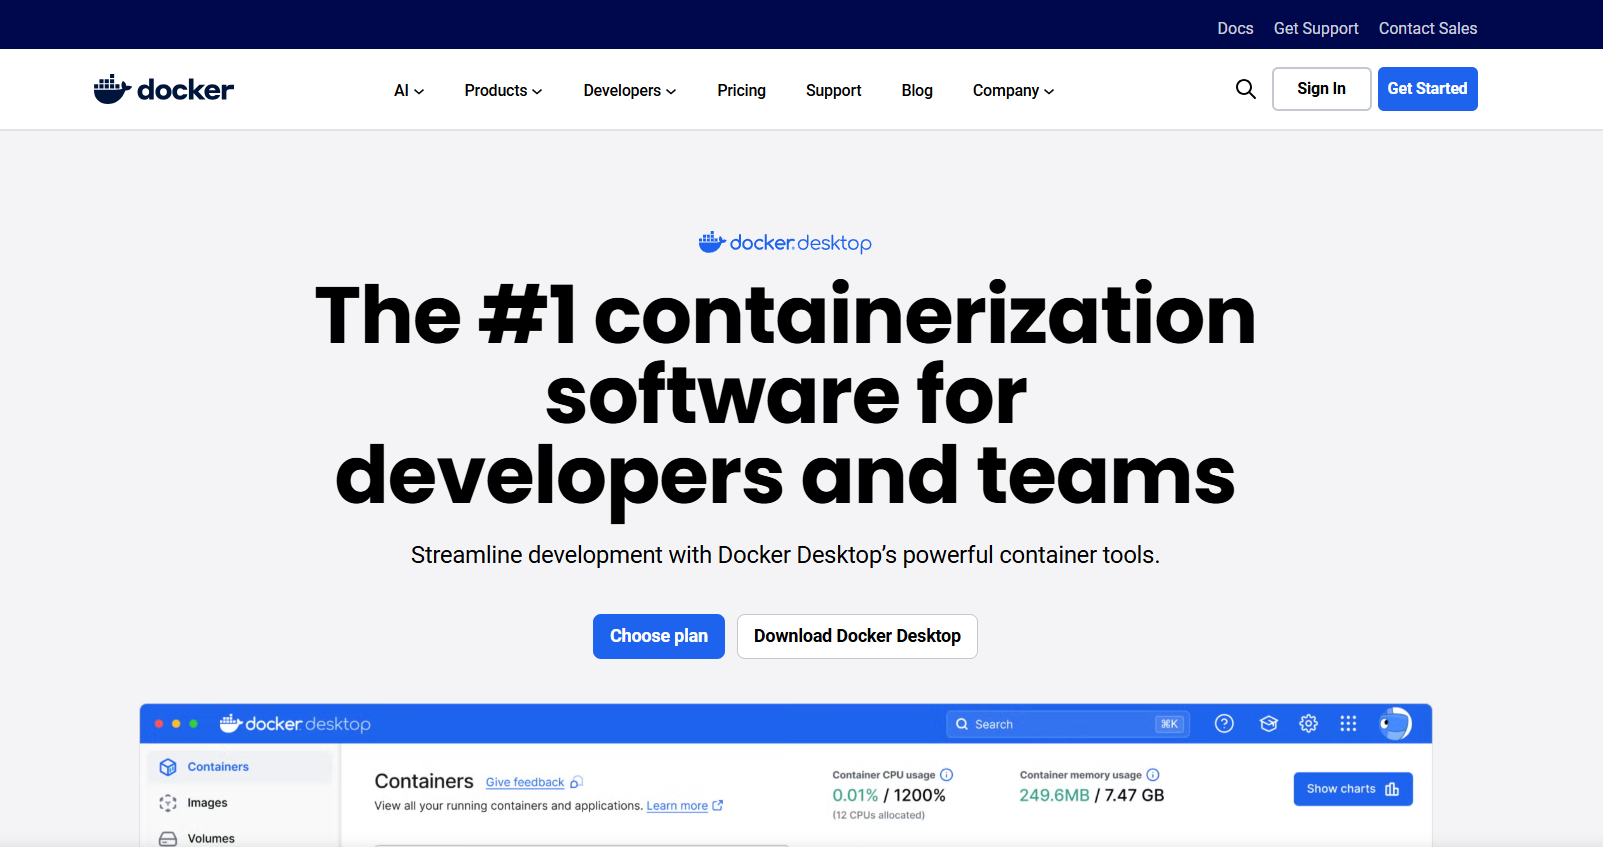Image resolution: width=1603 pixels, height=847 pixels.
Task: Select Containers in the sidebar
Action: click(x=240, y=767)
